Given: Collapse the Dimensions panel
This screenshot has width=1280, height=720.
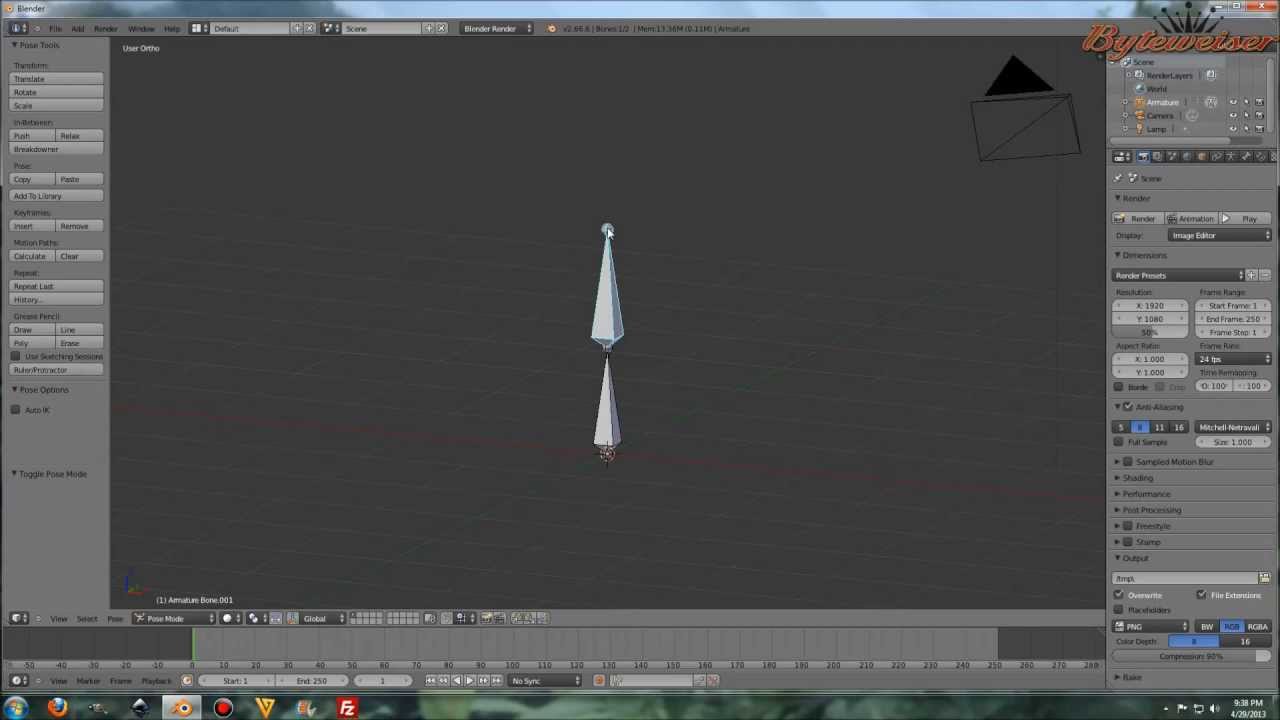Looking at the screenshot, I should point(1144,256).
